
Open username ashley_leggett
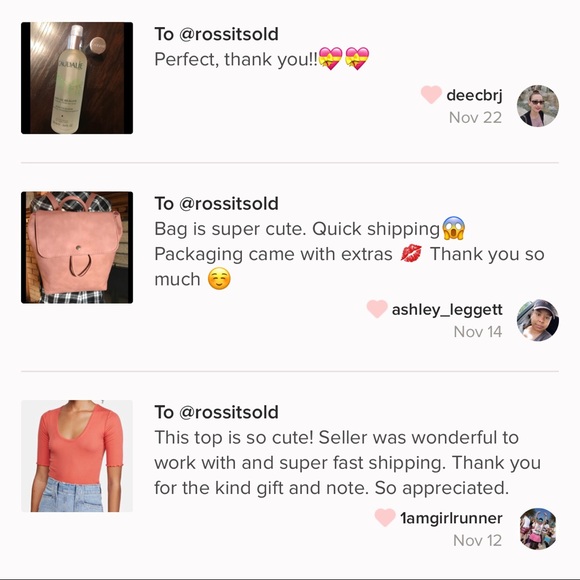pyautogui.click(x=447, y=310)
